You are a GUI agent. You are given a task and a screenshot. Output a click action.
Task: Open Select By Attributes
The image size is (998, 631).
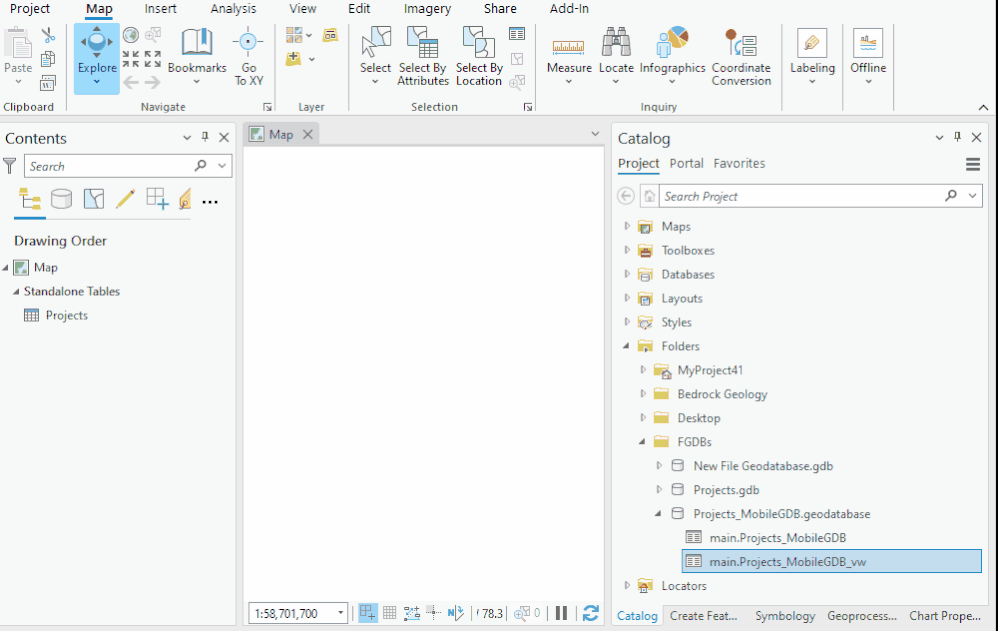click(423, 56)
